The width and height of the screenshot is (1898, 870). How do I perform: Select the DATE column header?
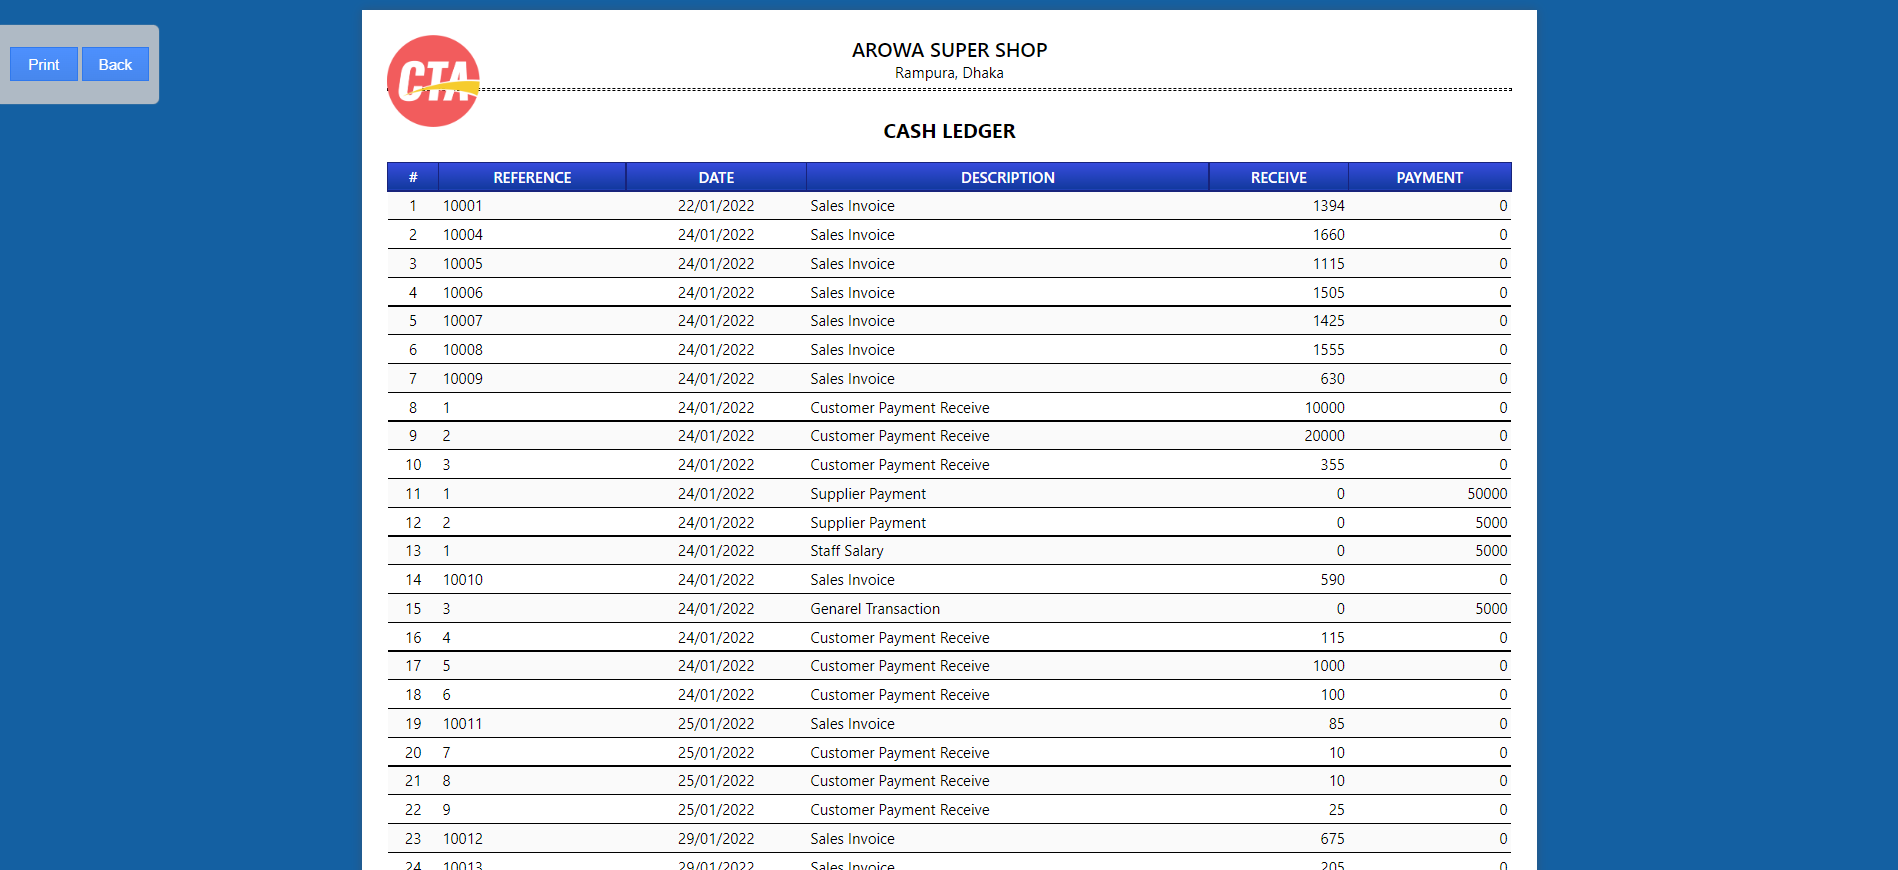pos(716,177)
